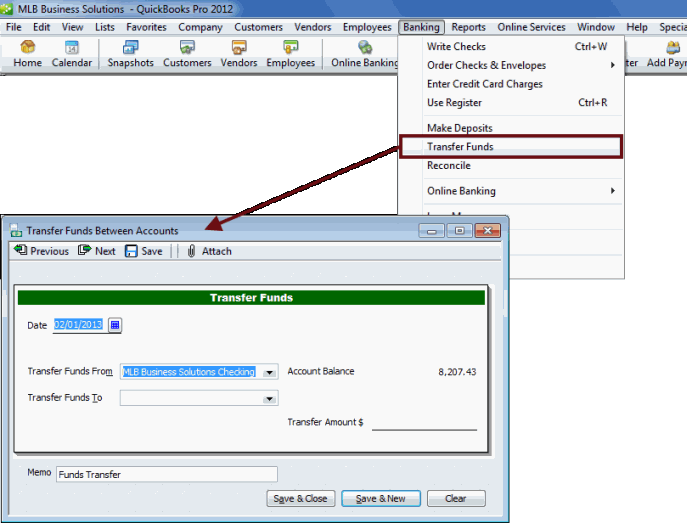Viewport: 687px width, 523px height.
Task: Click the QuickBooks title bar app icon
Action: click(x=7, y=9)
